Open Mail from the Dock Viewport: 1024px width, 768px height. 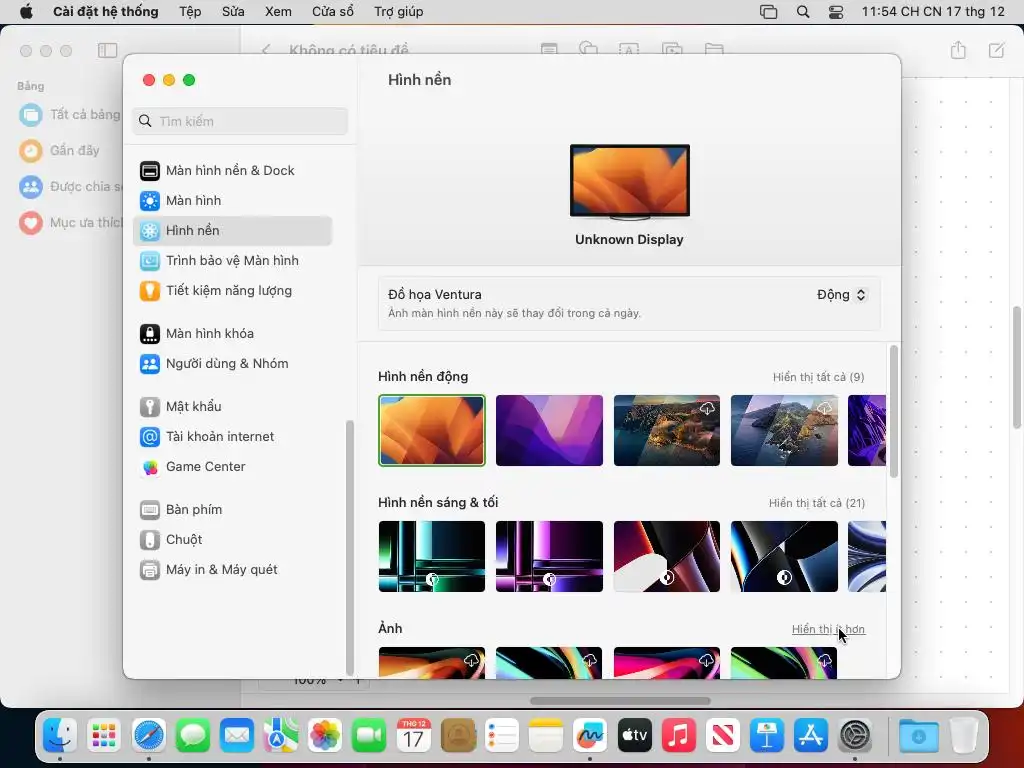click(236, 735)
